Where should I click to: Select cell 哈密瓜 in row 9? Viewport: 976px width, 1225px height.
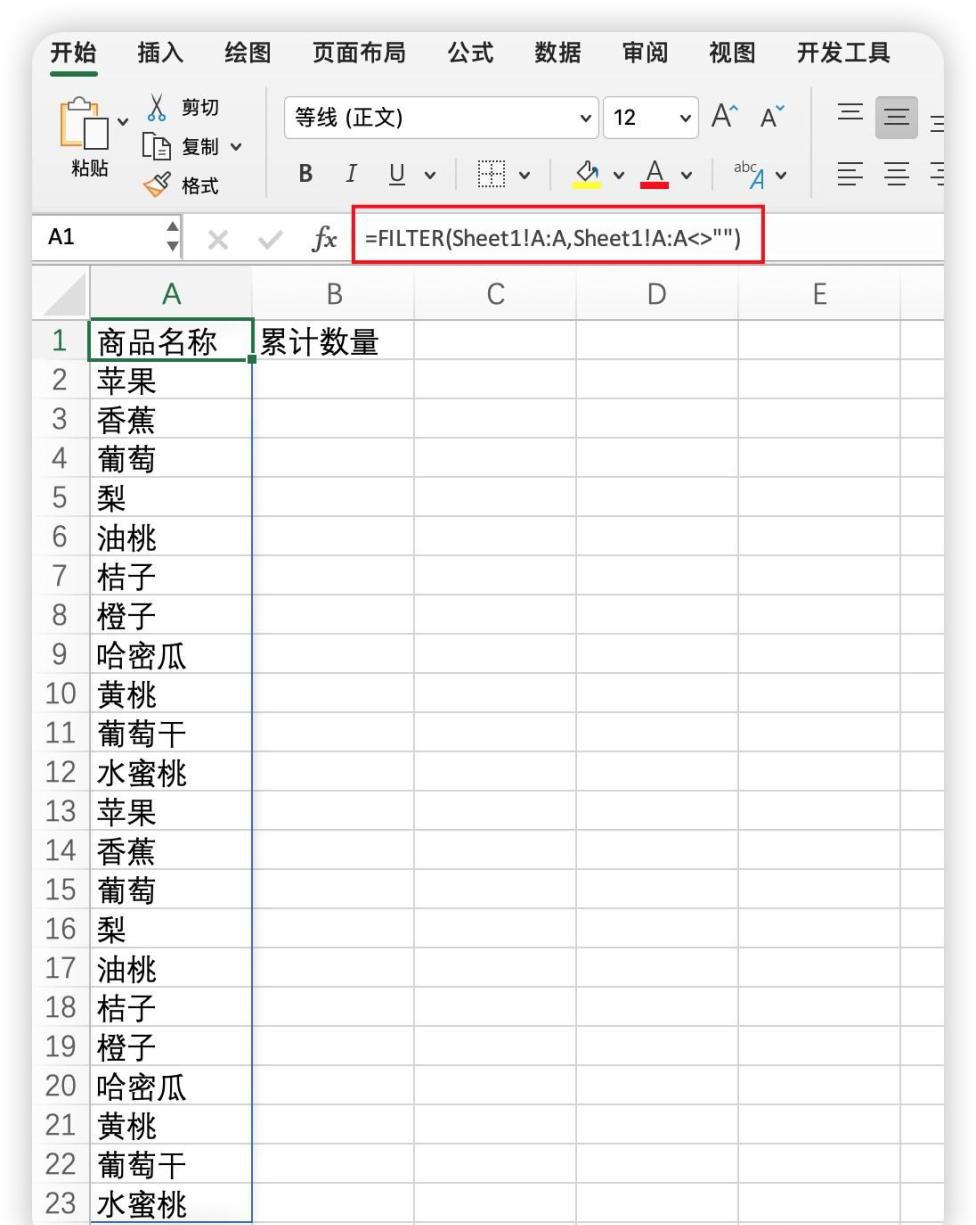click(171, 655)
